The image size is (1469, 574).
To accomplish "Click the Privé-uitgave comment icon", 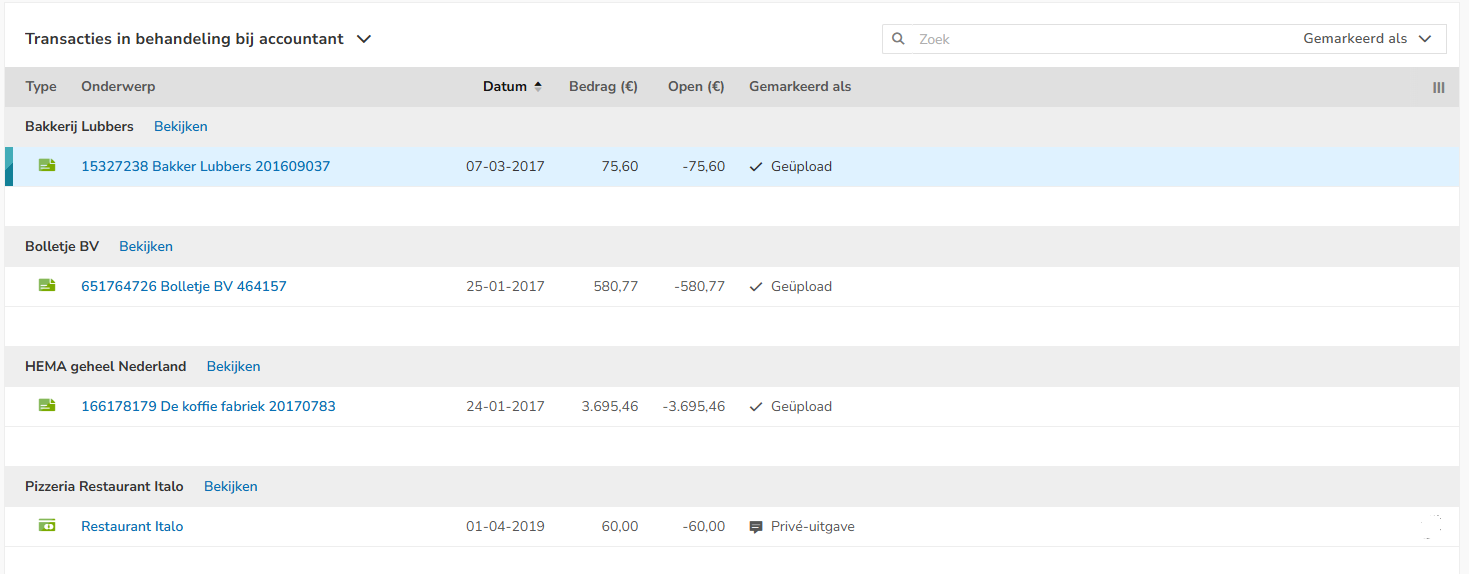I will point(756,527).
